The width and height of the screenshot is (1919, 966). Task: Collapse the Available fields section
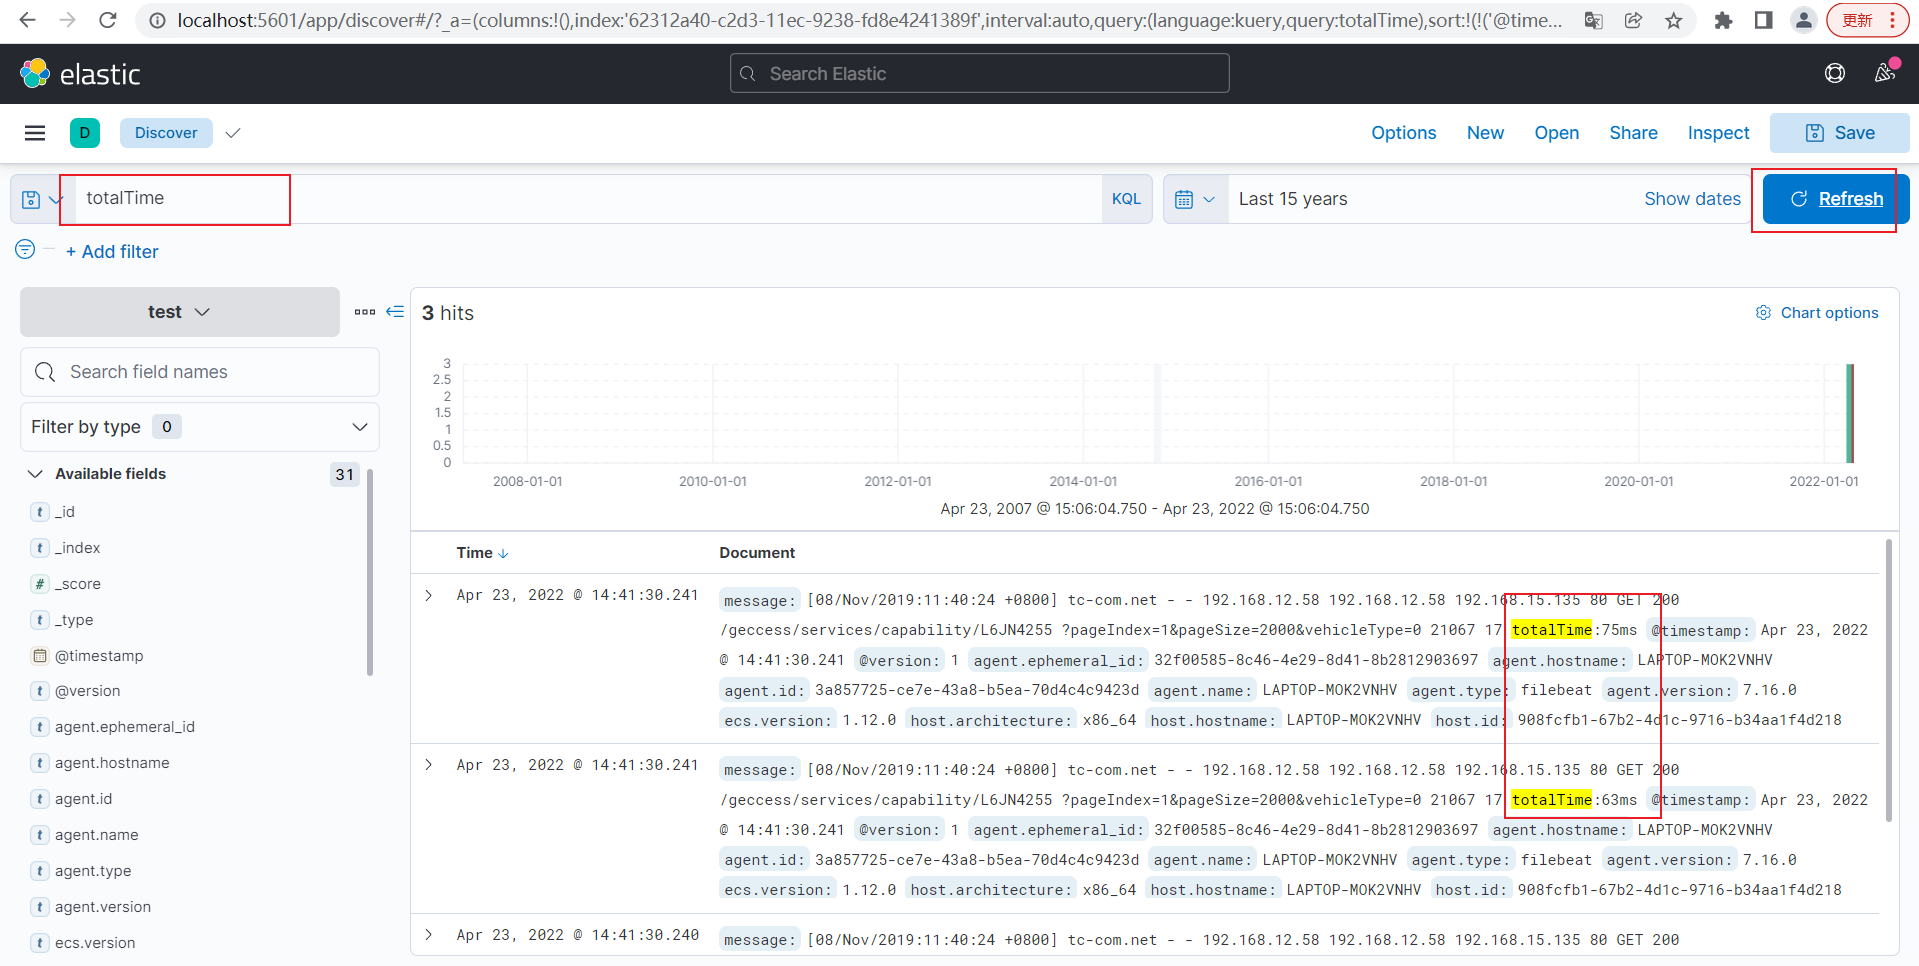36,474
